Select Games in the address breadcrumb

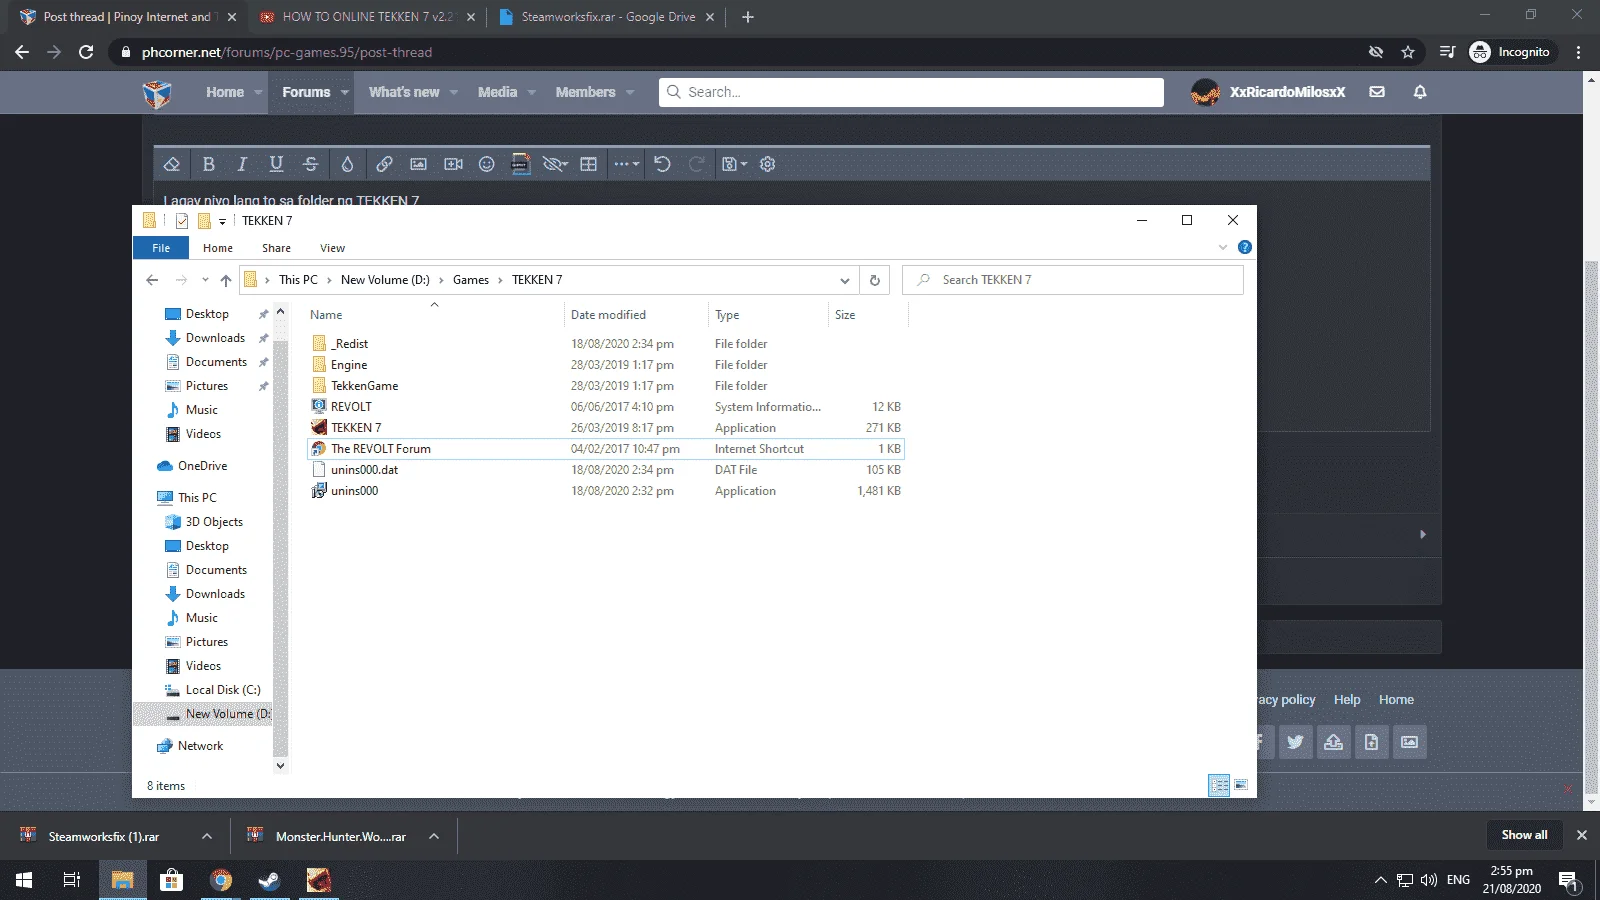(471, 280)
